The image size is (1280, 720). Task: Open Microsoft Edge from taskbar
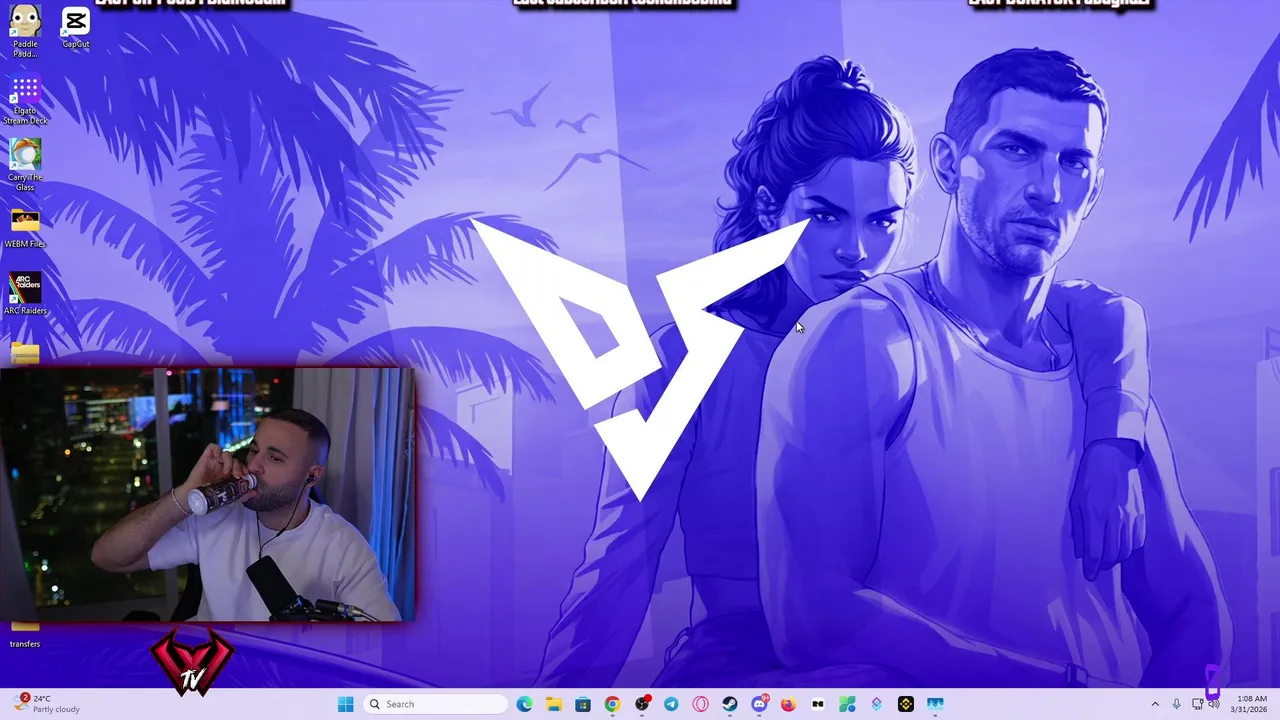tap(524, 704)
